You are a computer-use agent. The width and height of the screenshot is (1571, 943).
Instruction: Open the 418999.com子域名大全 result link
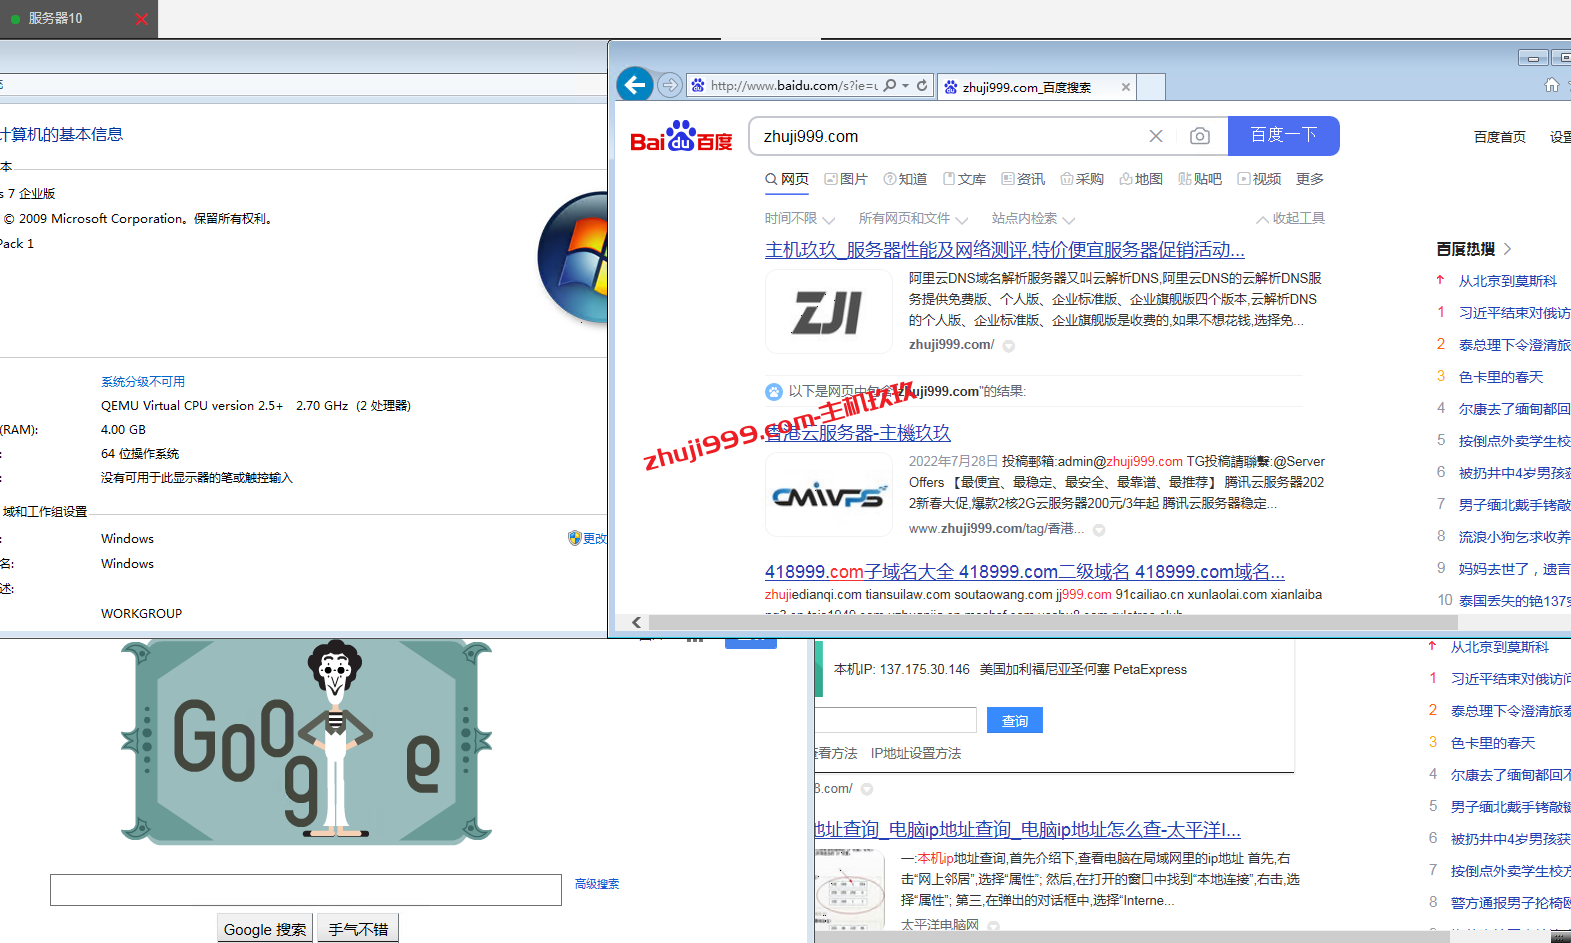tap(1024, 572)
